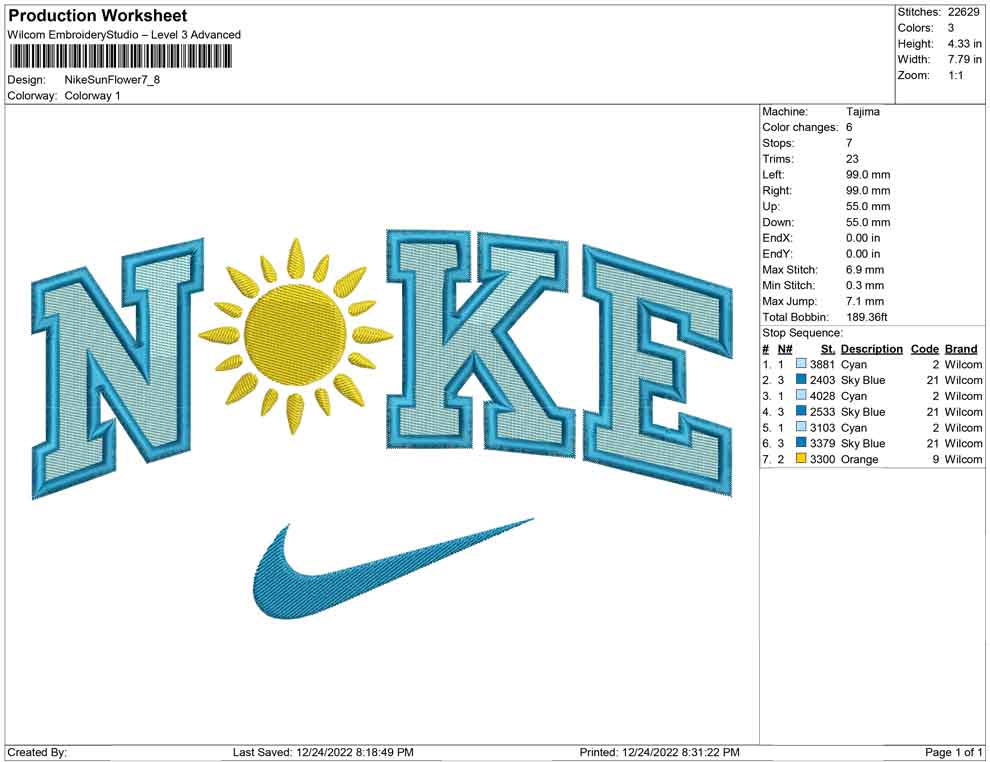
Task: Click the St. column header
Action: pyautogui.click(x=828, y=349)
